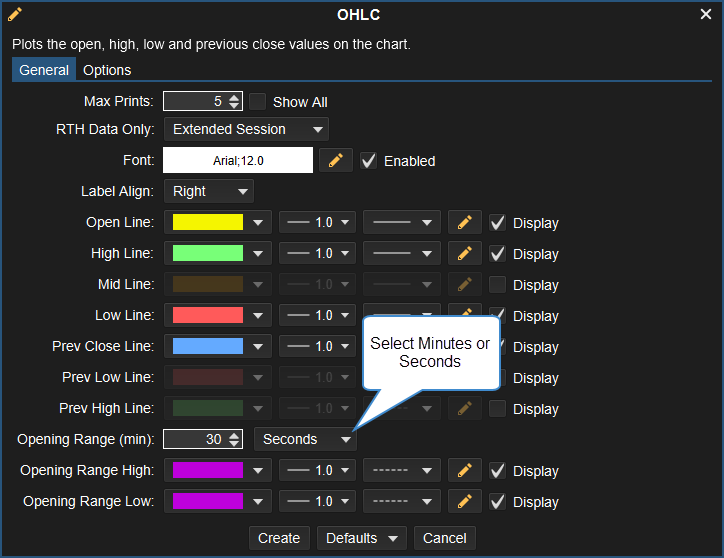This screenshot has width=724, height=558.
Task: Switch to the Options tab
Action: (x=107, y=70)
